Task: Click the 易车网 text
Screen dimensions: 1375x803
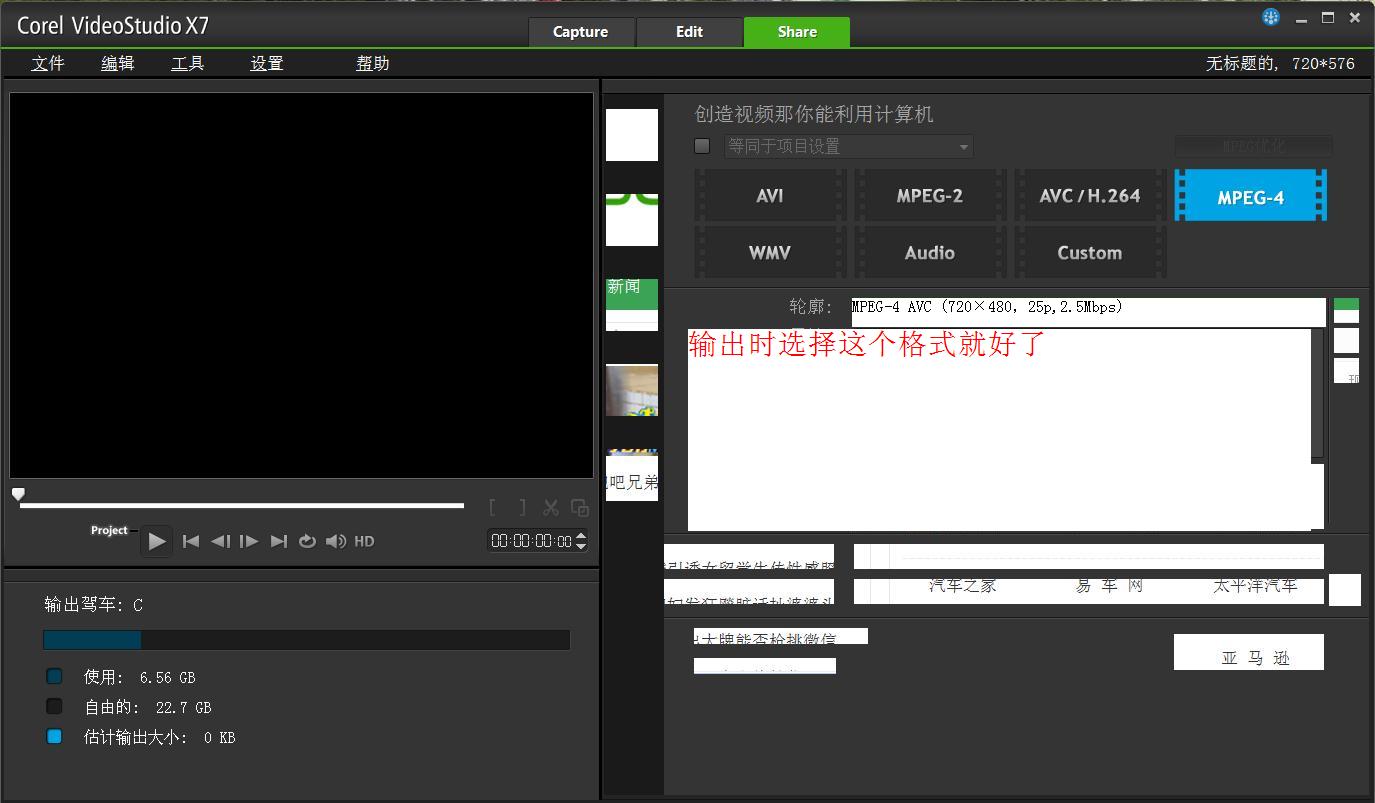Action: click(x=1109, y=586)
